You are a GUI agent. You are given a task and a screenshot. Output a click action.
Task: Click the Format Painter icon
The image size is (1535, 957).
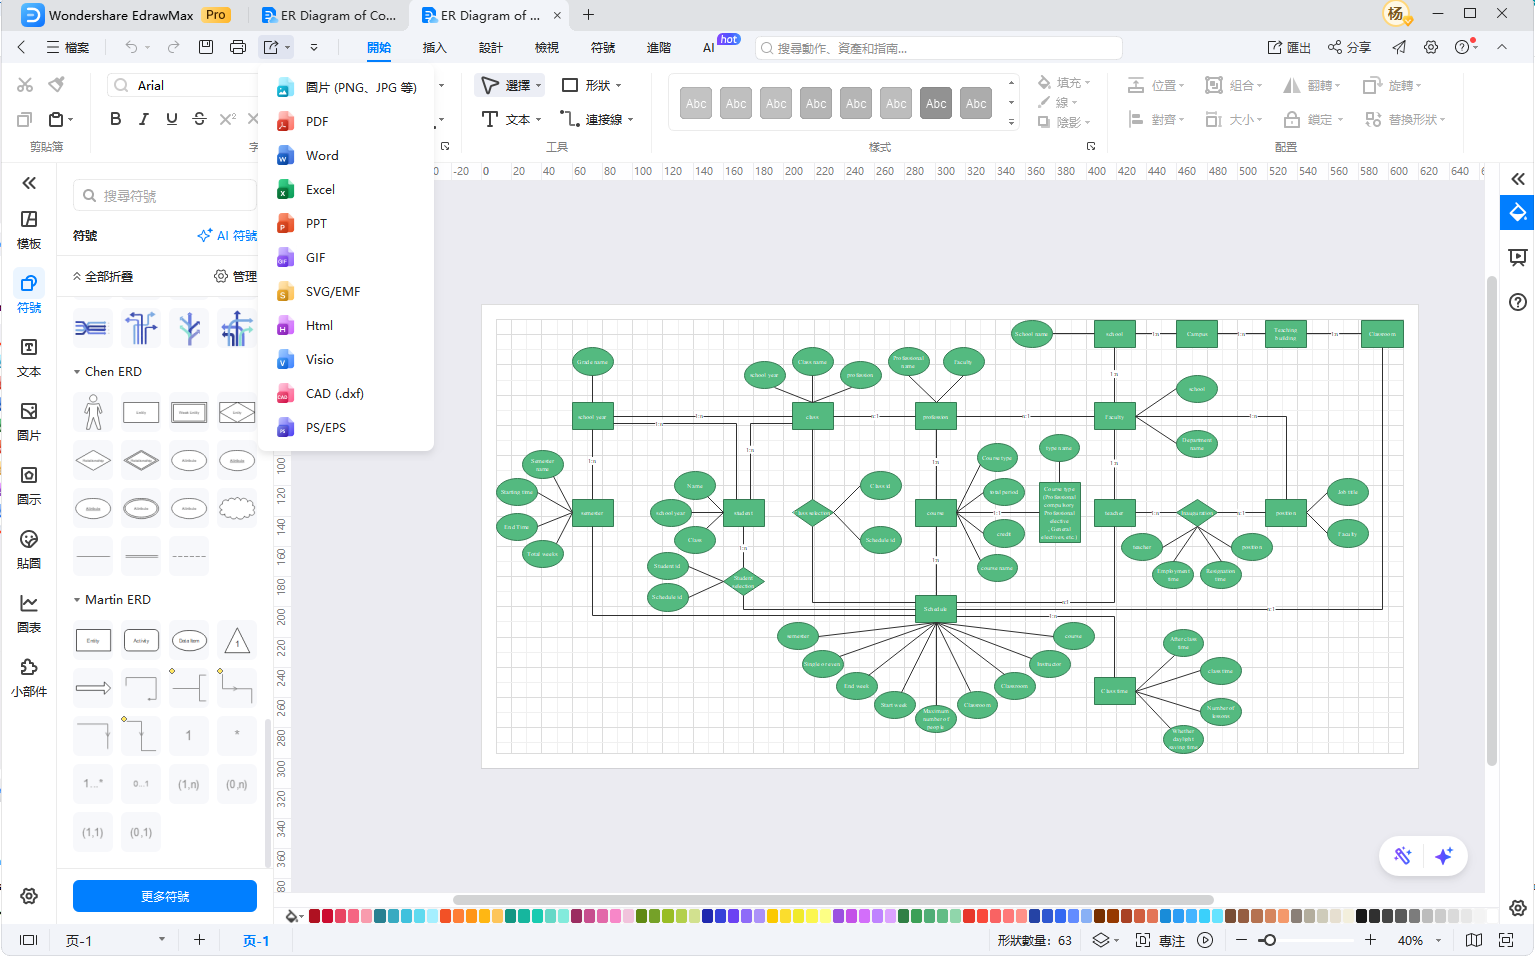[x=57, y=85]
